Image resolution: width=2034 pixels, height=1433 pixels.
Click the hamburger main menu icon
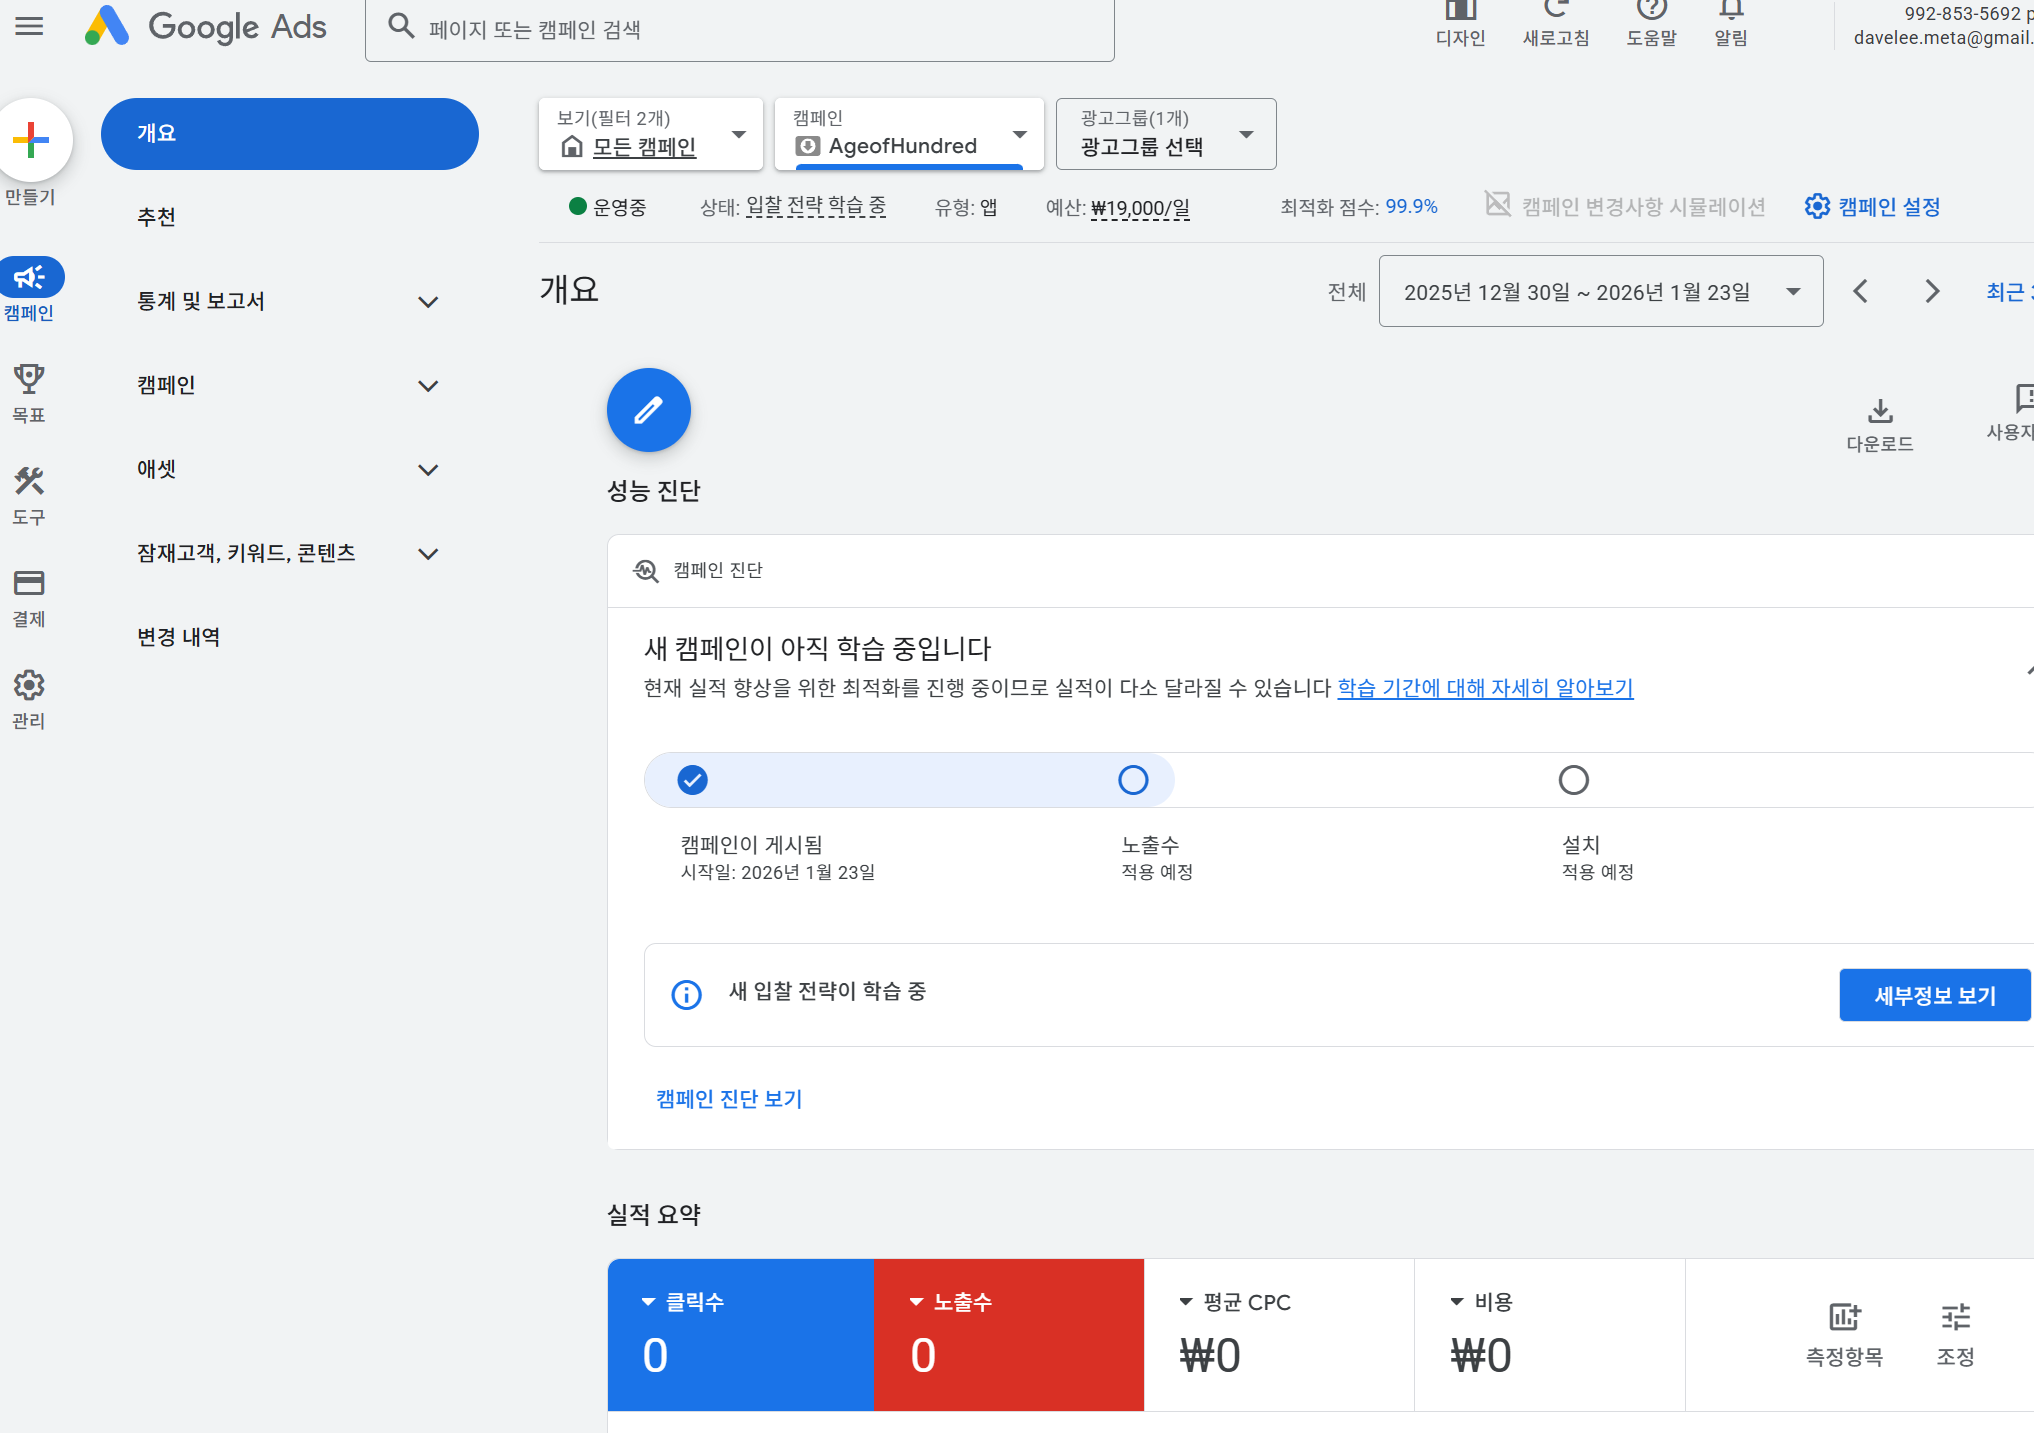click(x=30, y=27)
